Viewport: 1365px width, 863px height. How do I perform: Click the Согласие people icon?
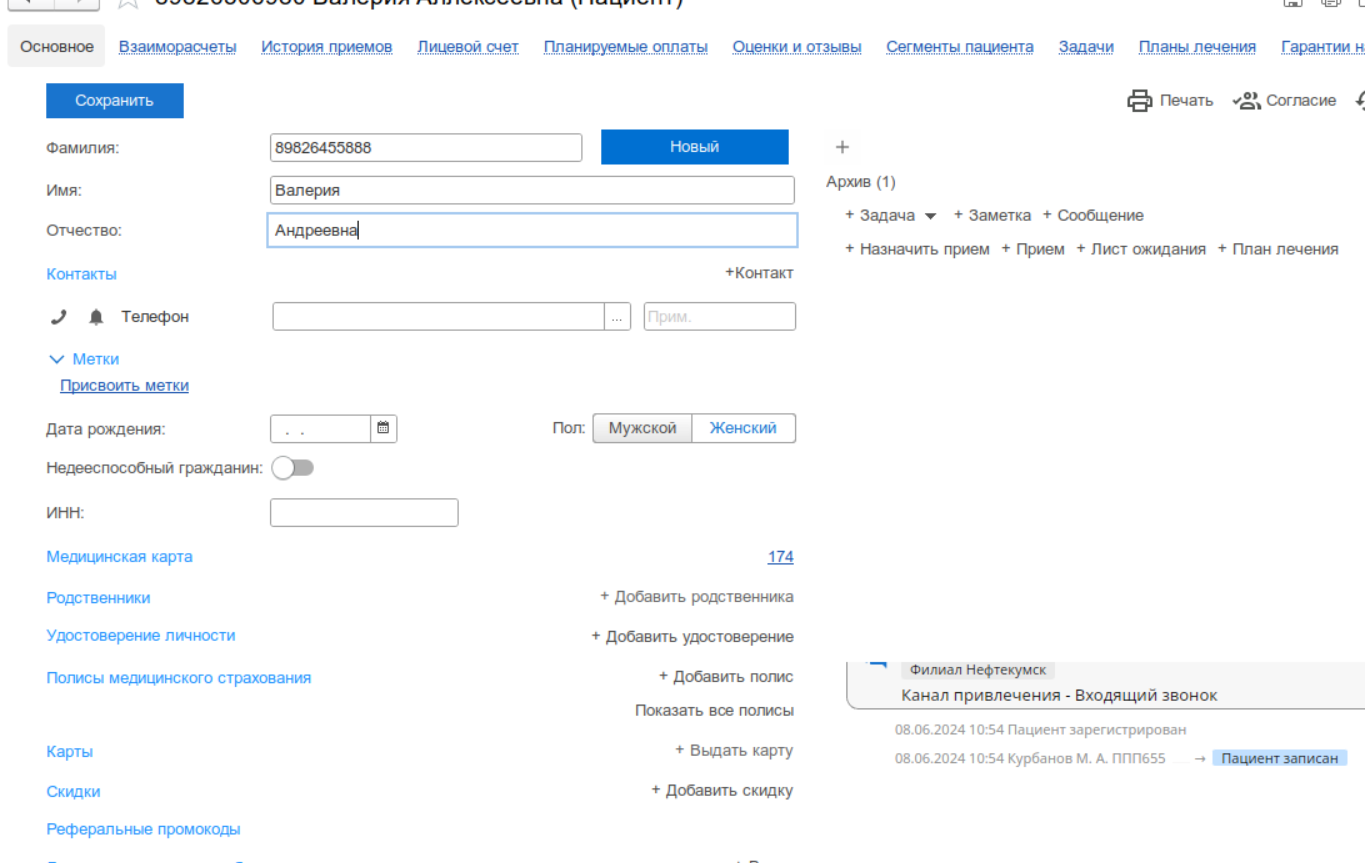click(x=1246, y=100)
